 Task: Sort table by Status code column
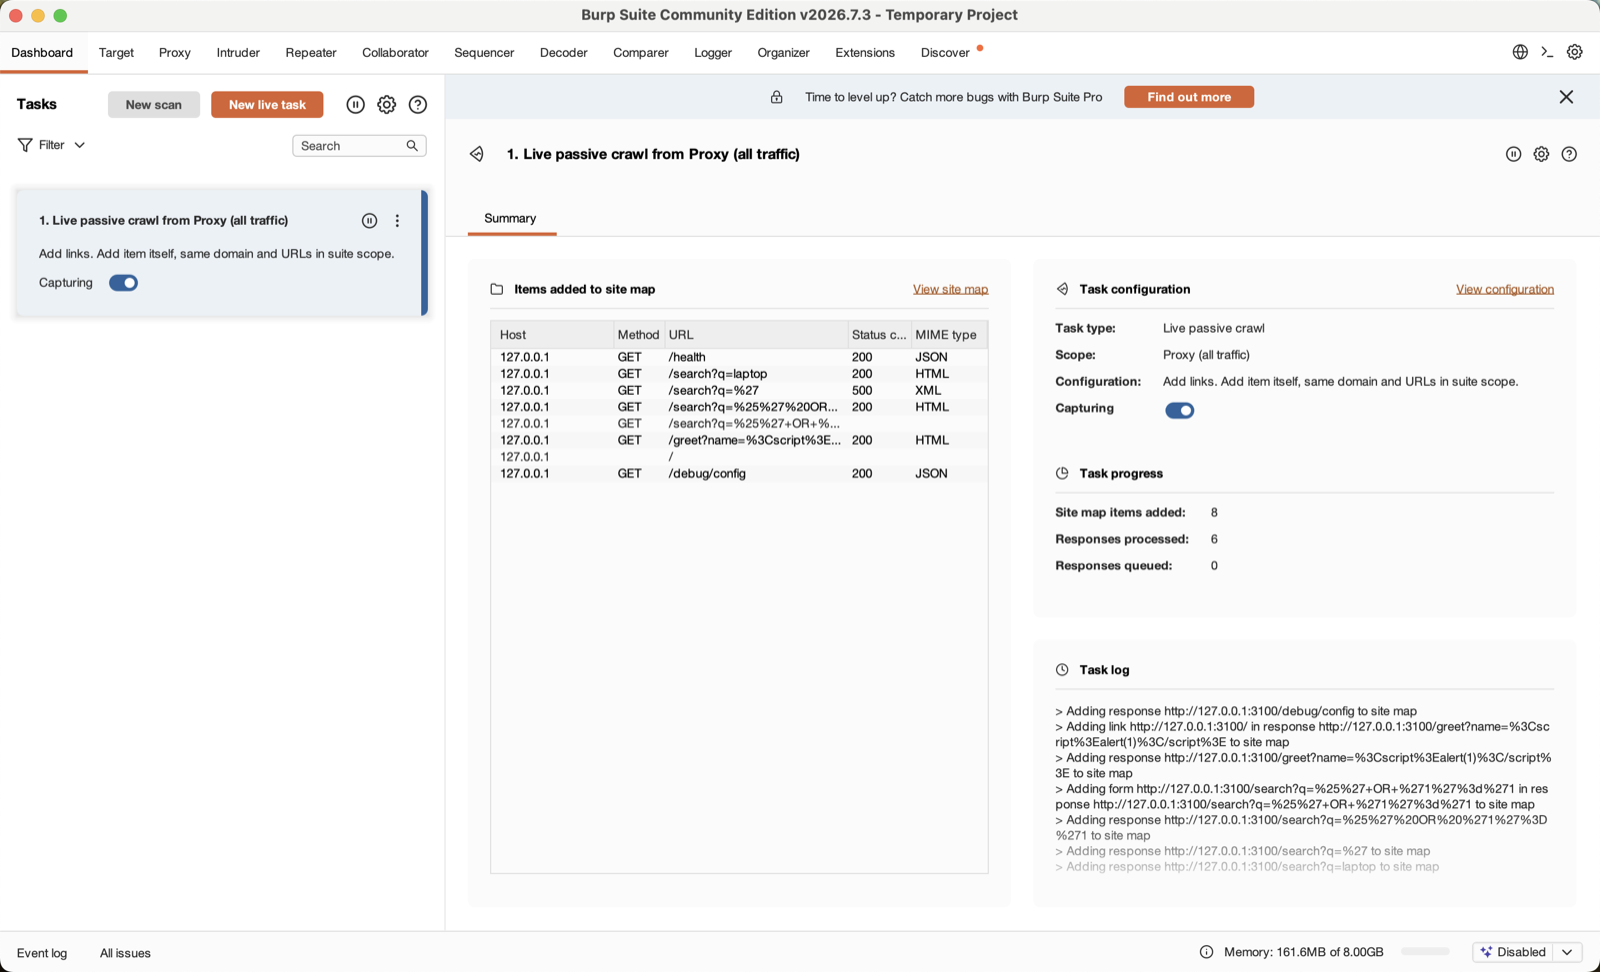[x=879, y=335]
